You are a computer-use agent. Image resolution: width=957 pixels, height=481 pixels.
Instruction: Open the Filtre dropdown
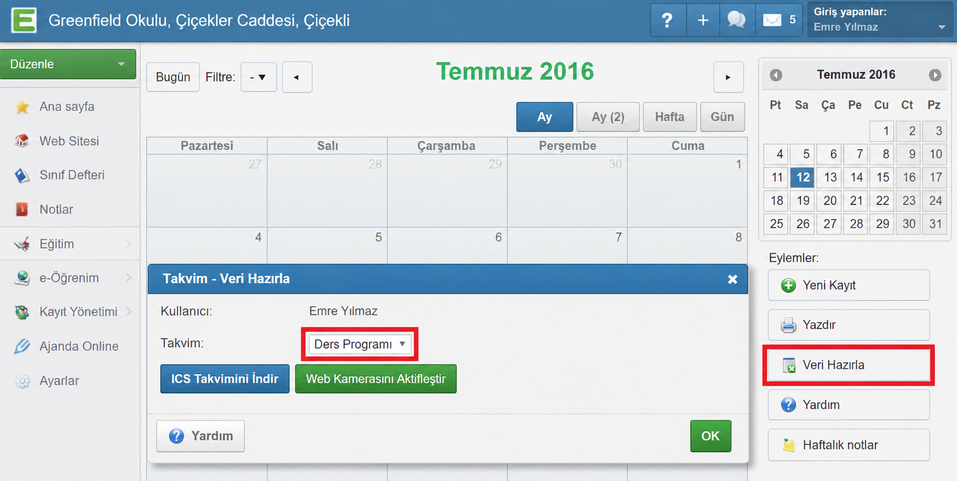258,78
